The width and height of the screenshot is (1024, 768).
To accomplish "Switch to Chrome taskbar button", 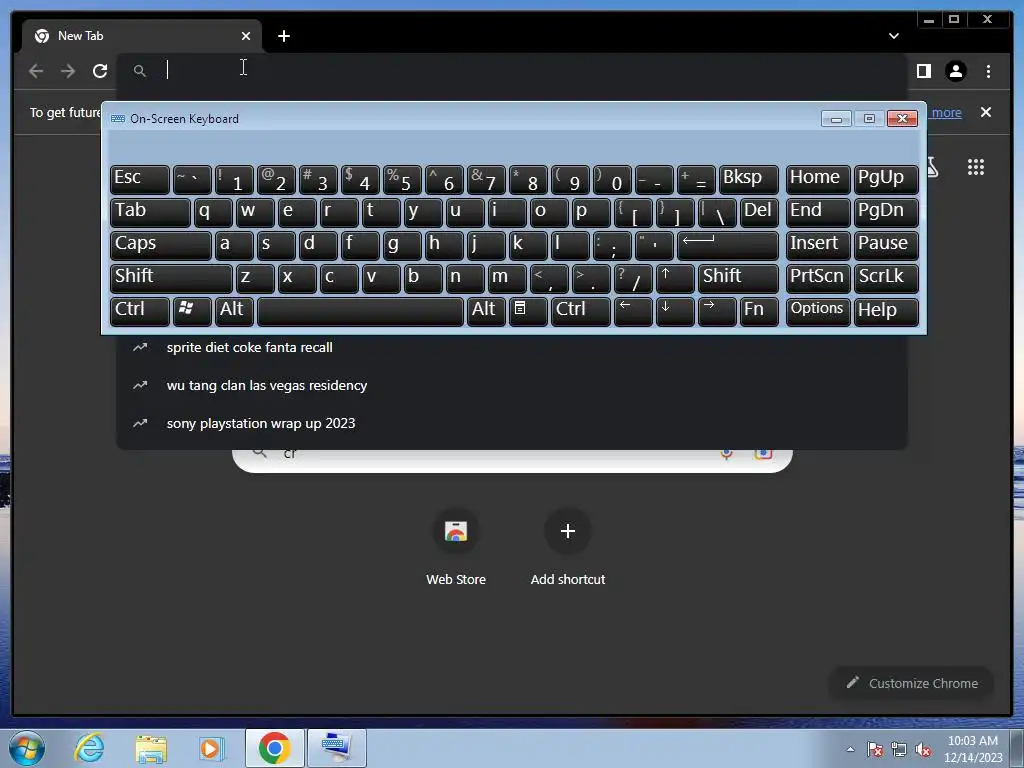I will 274,748.
